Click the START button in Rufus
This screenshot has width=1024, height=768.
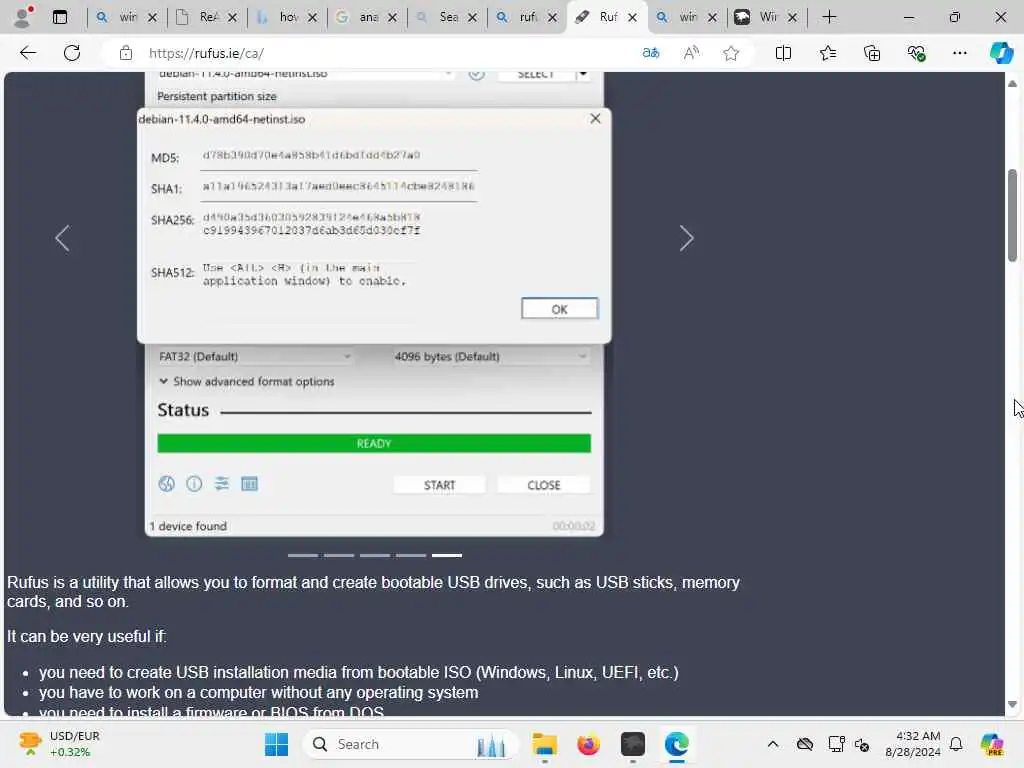(440, 485)
